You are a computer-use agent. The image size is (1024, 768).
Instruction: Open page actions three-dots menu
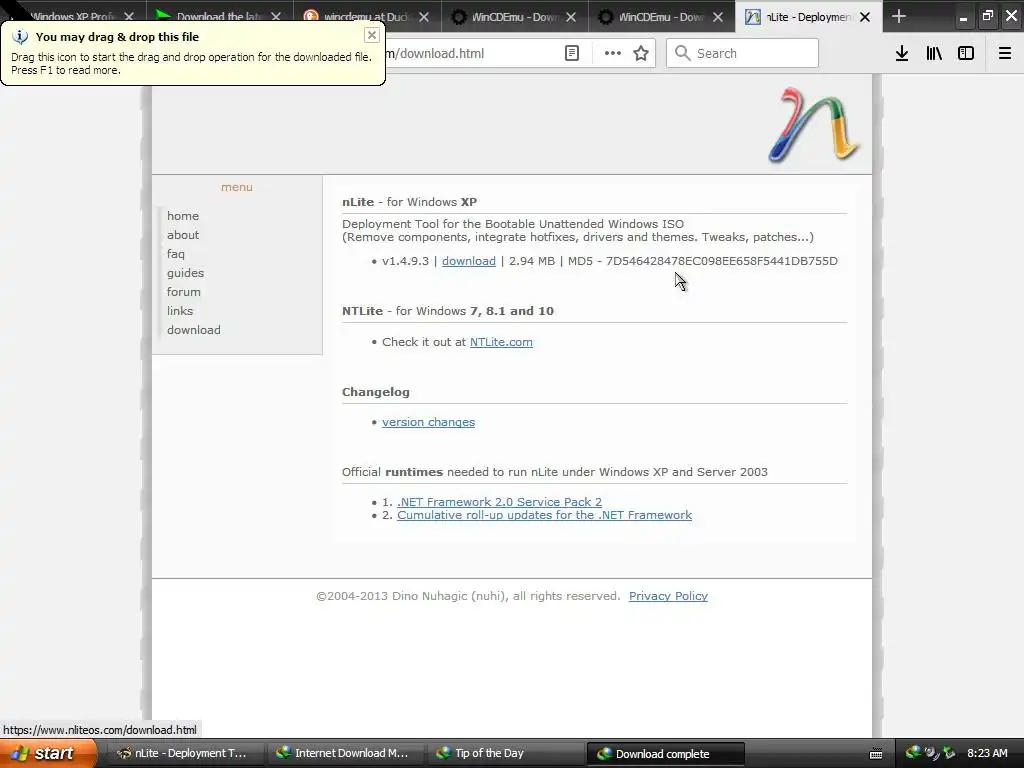pos(613,54)
